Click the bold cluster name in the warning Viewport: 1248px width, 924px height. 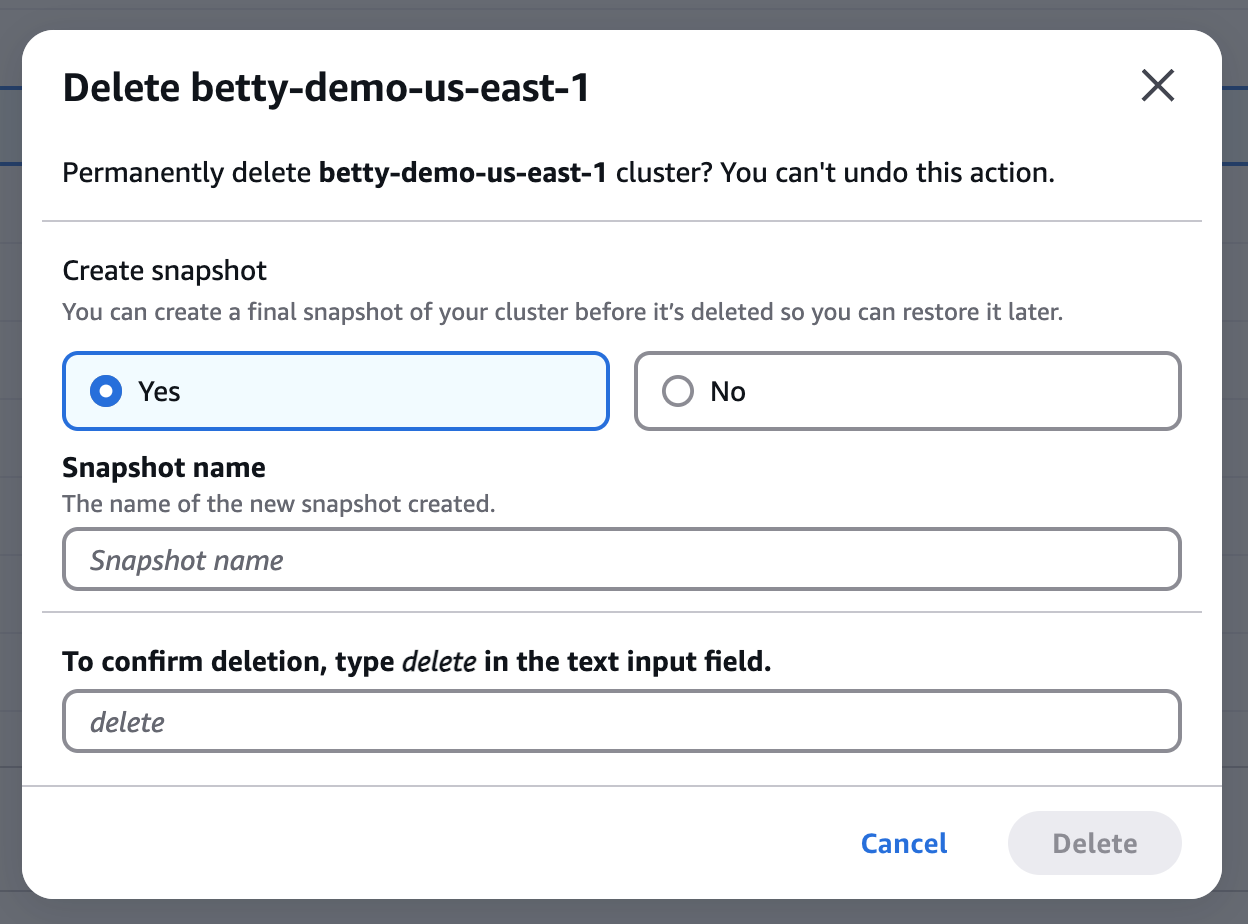click(x=463, y=173)
